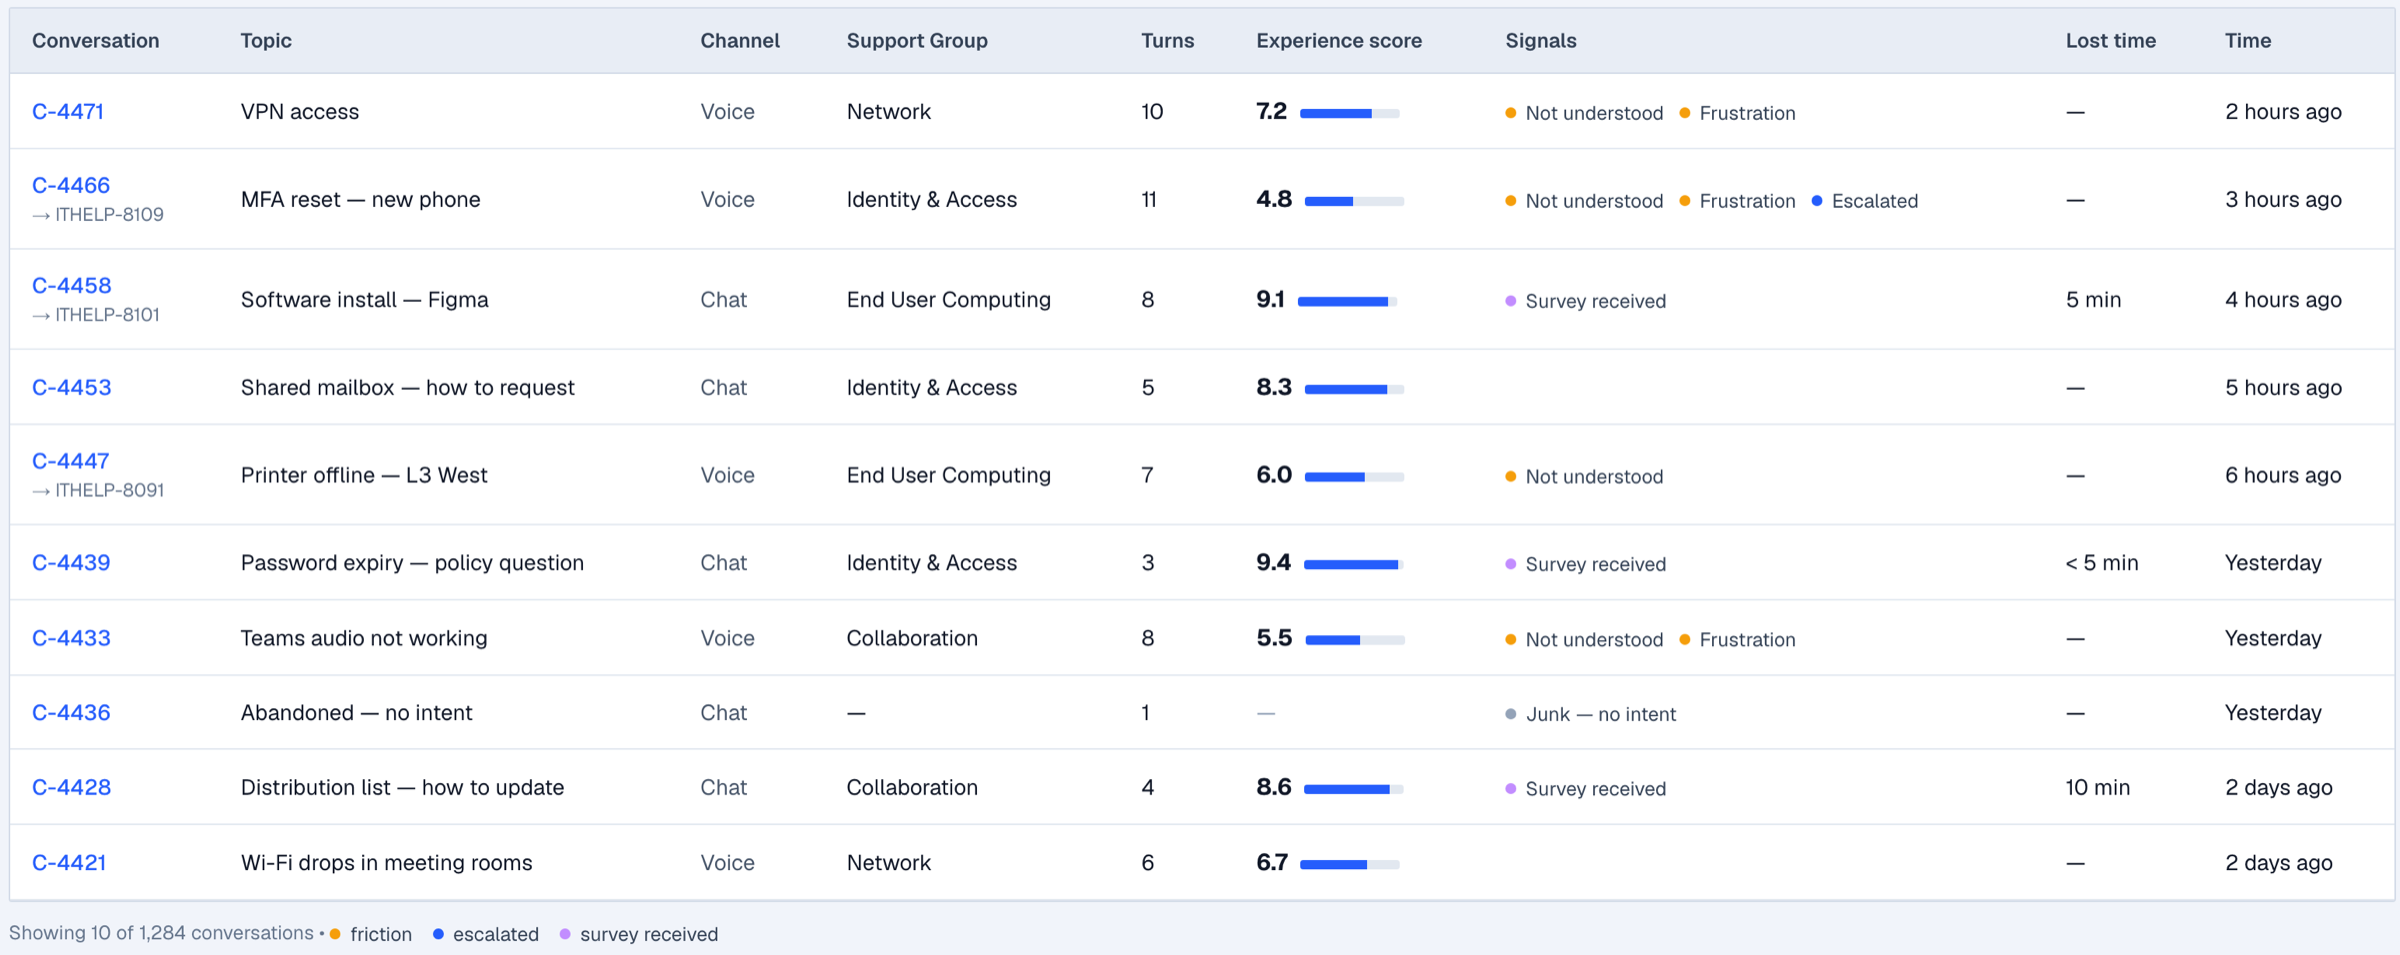
Task: Click the experience score bar for 4.8
Action: (x=1354, y=202)
